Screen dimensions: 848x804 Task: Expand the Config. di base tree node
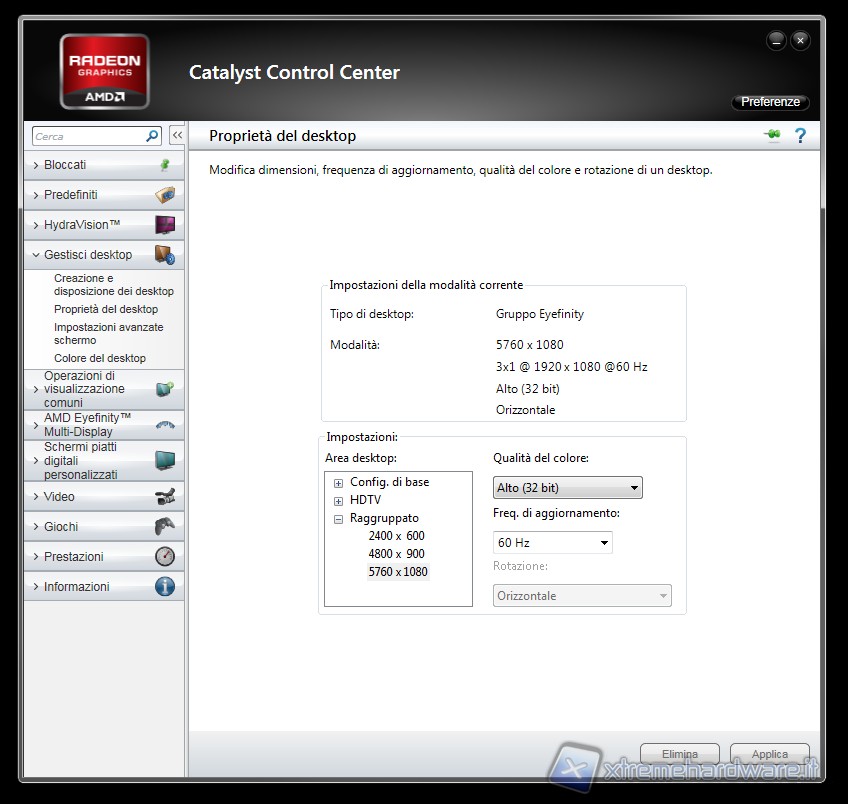point(339,483)
